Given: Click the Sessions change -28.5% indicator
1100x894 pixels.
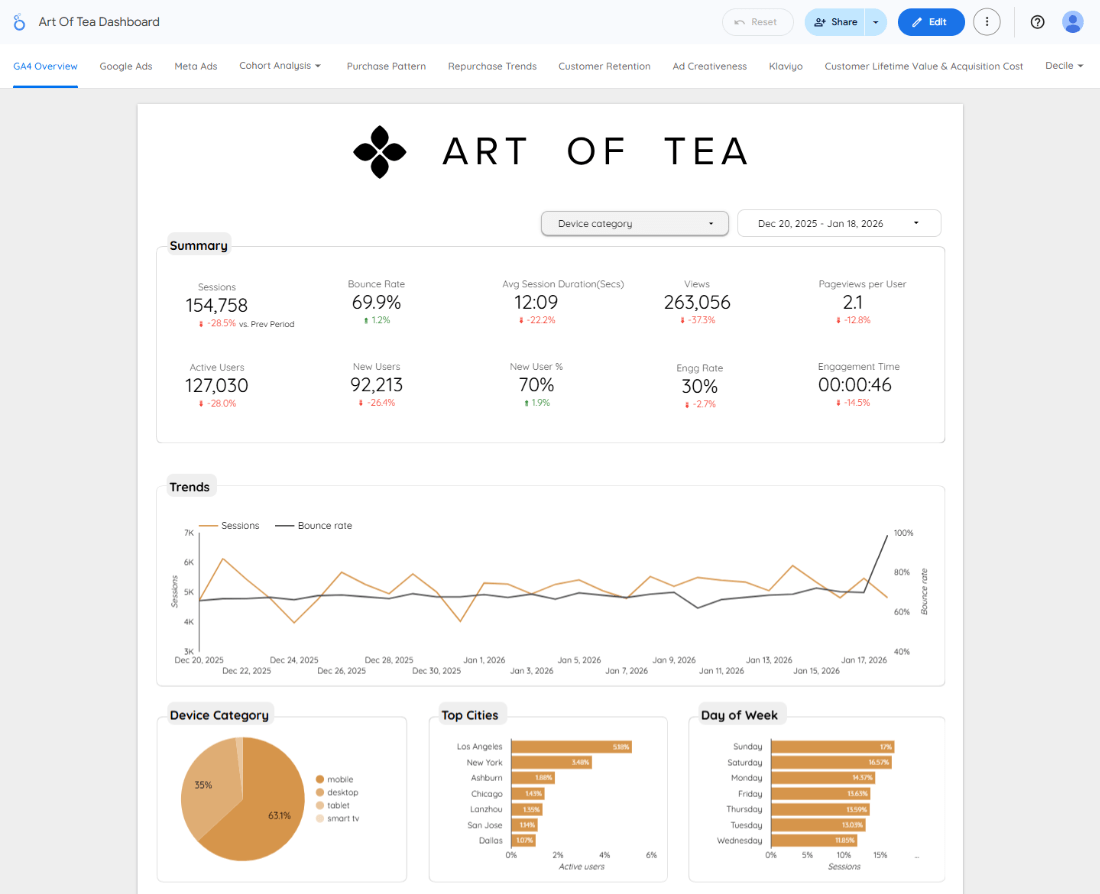Looking at the screenshot, I should click(217, 323).
